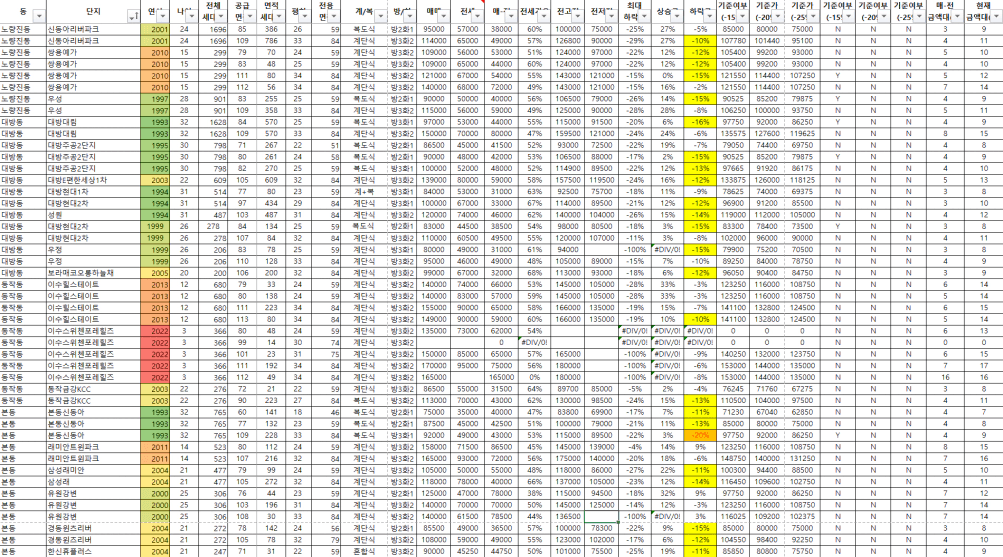
Task: Open the 전체 세대 column filter dropdown
Action: click(x=221, y=16)
